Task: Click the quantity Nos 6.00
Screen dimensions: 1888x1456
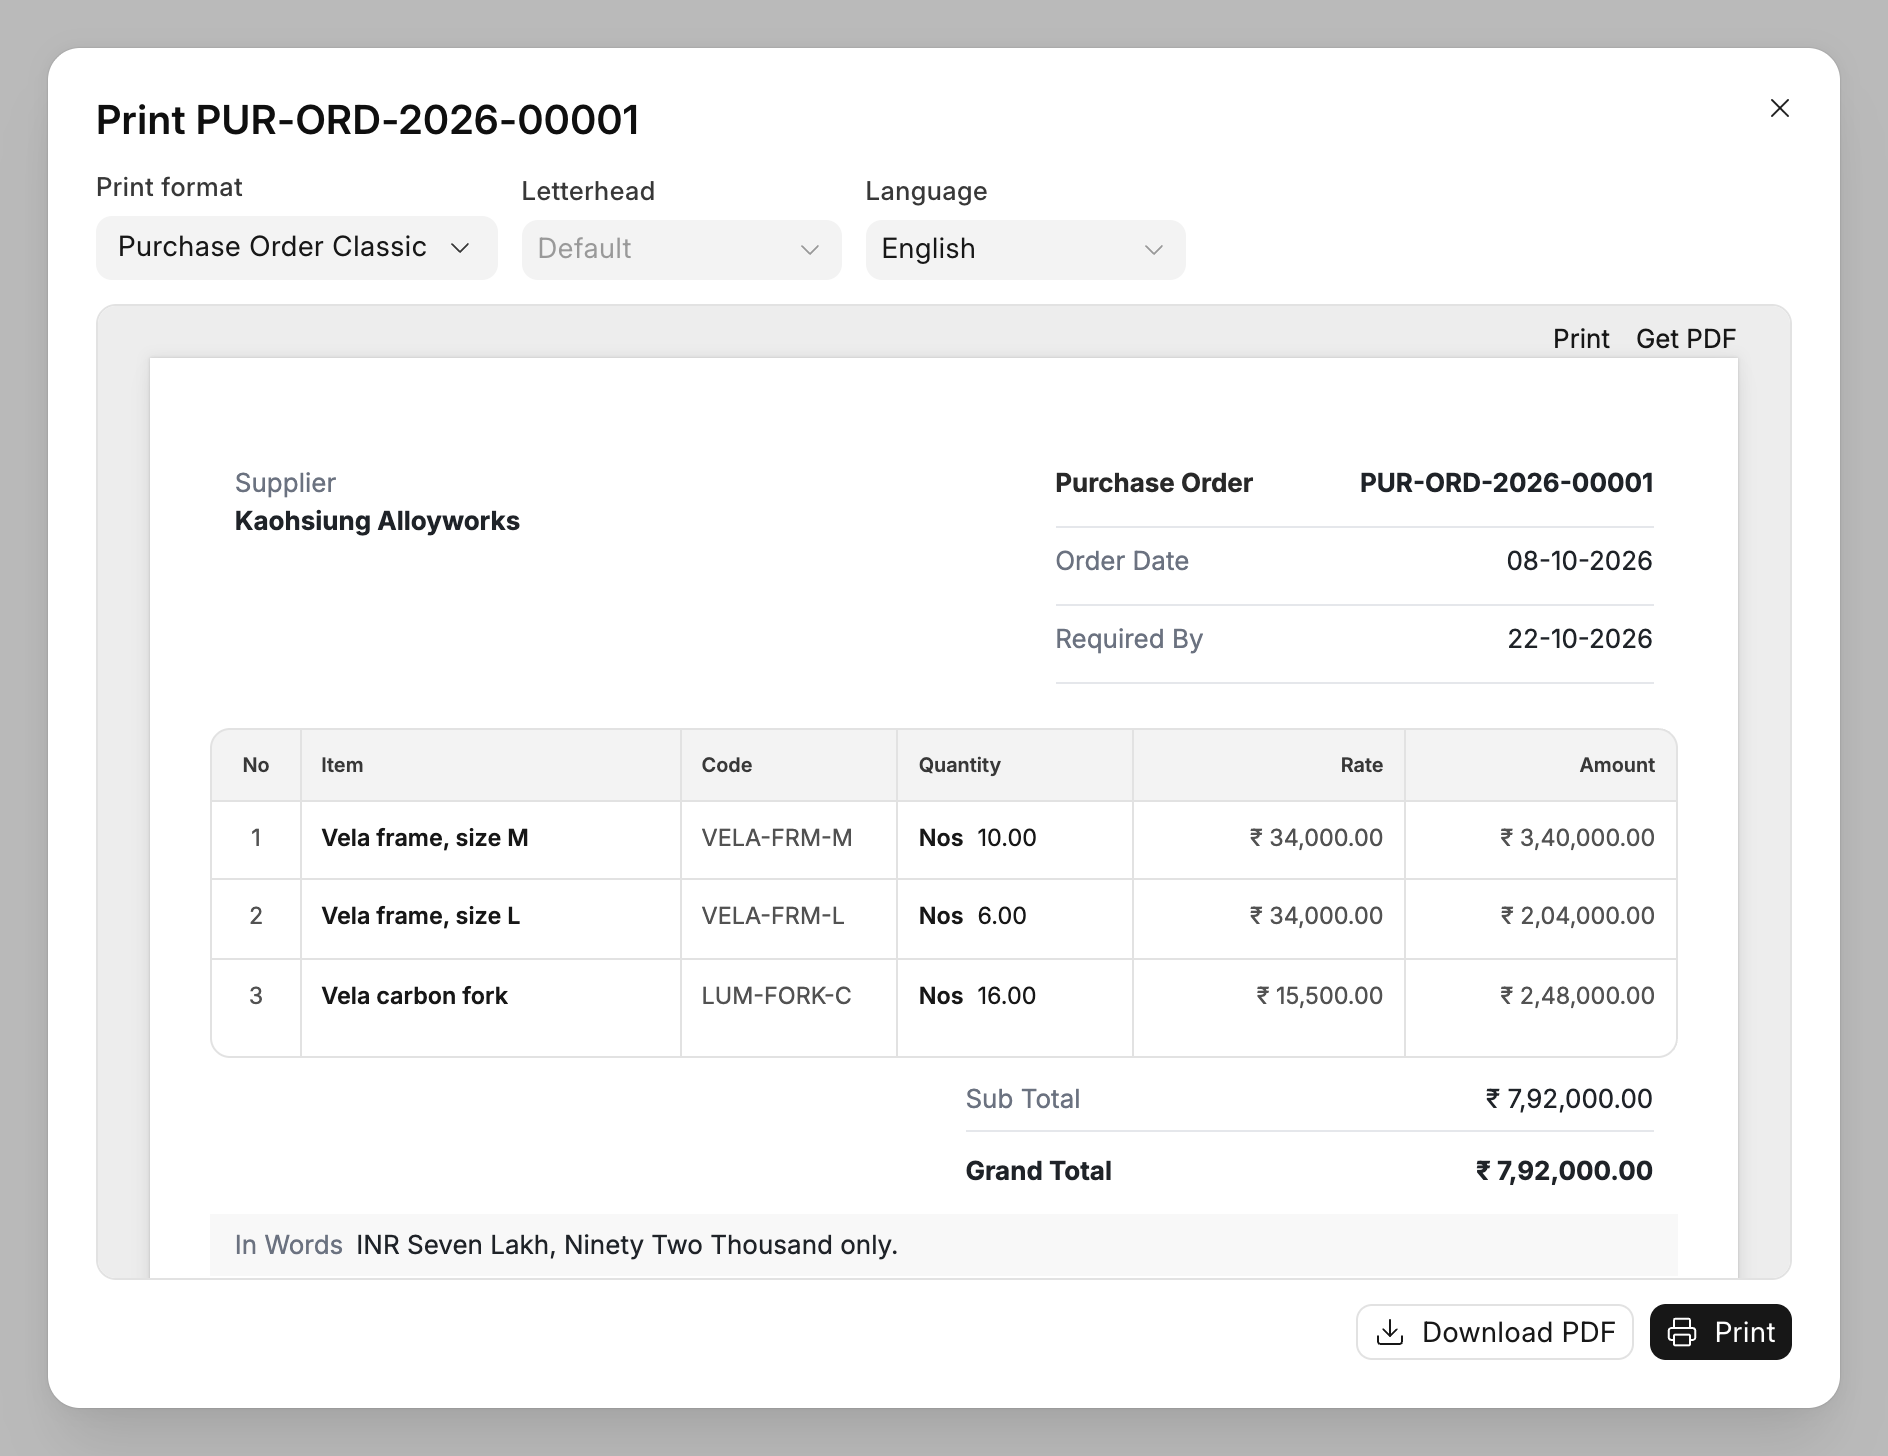Action: point(972,916)
